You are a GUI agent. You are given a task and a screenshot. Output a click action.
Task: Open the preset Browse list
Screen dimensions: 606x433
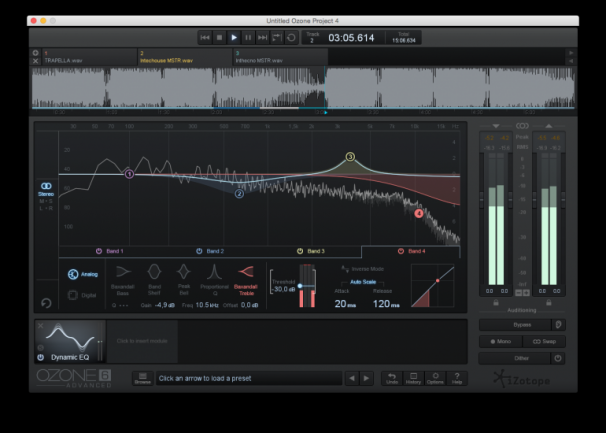click(142, 378)
